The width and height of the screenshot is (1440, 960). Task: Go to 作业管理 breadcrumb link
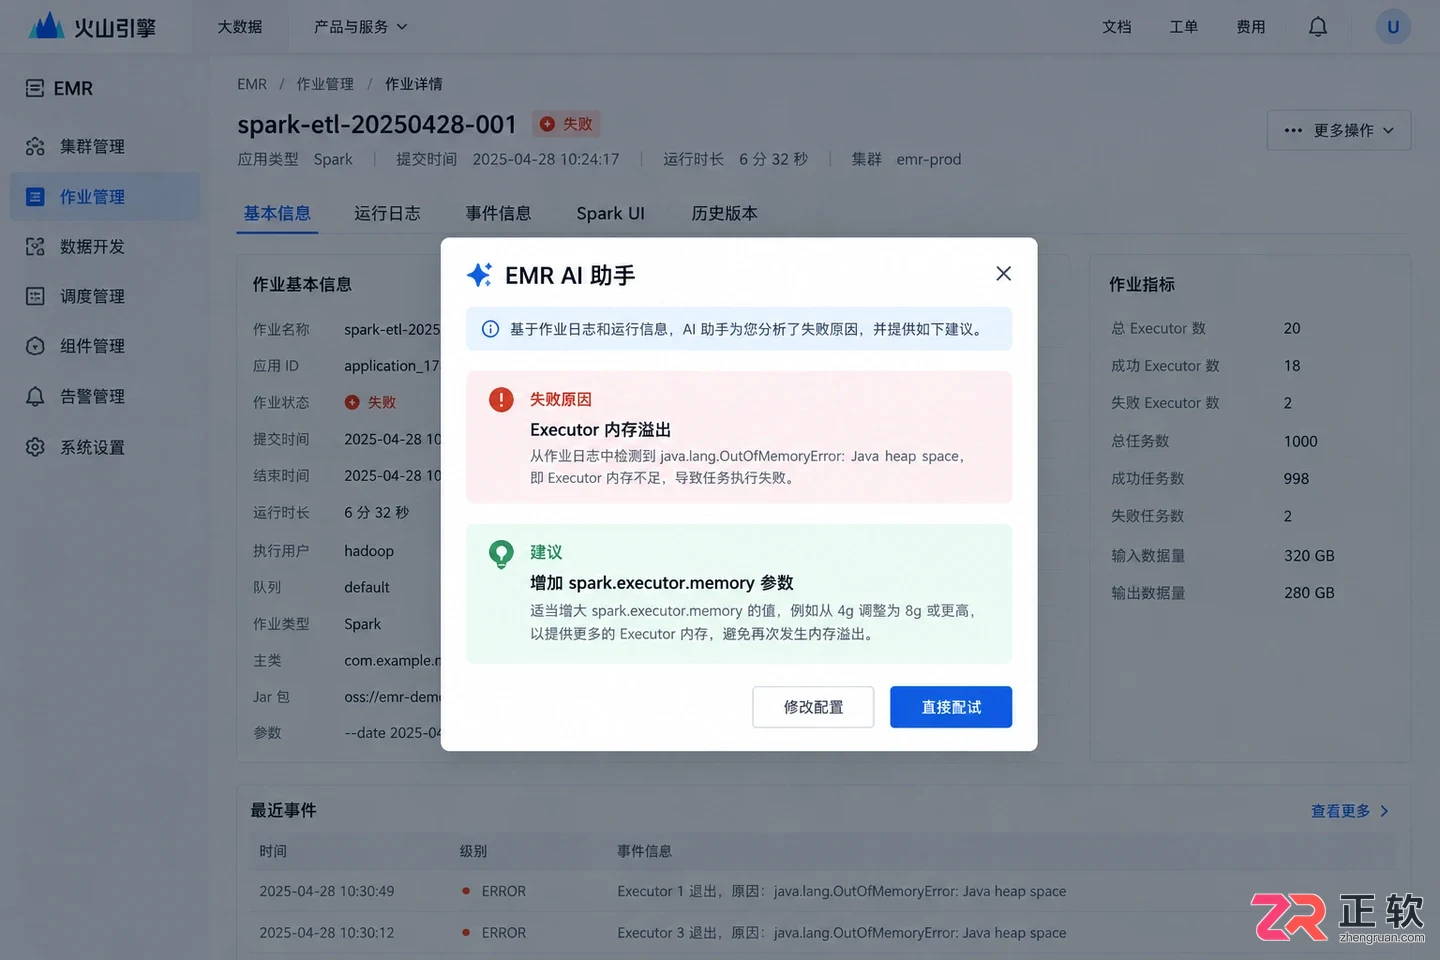pos(325,84)
